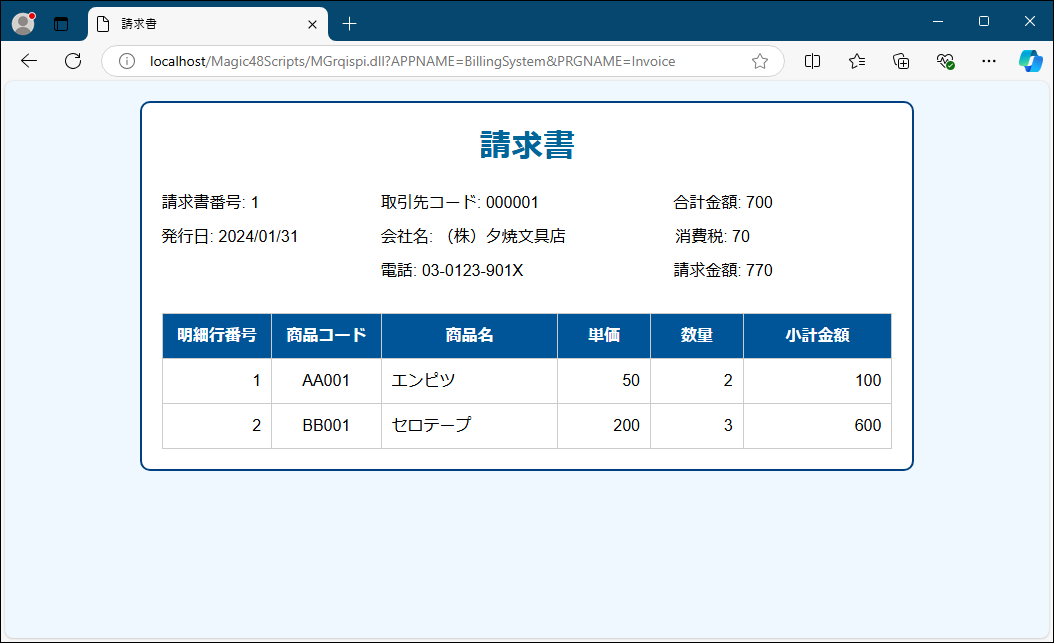This screenshot has height=643, width=1054.
Task: Add this page to favorites with star icon
Action: click(759, 61)
